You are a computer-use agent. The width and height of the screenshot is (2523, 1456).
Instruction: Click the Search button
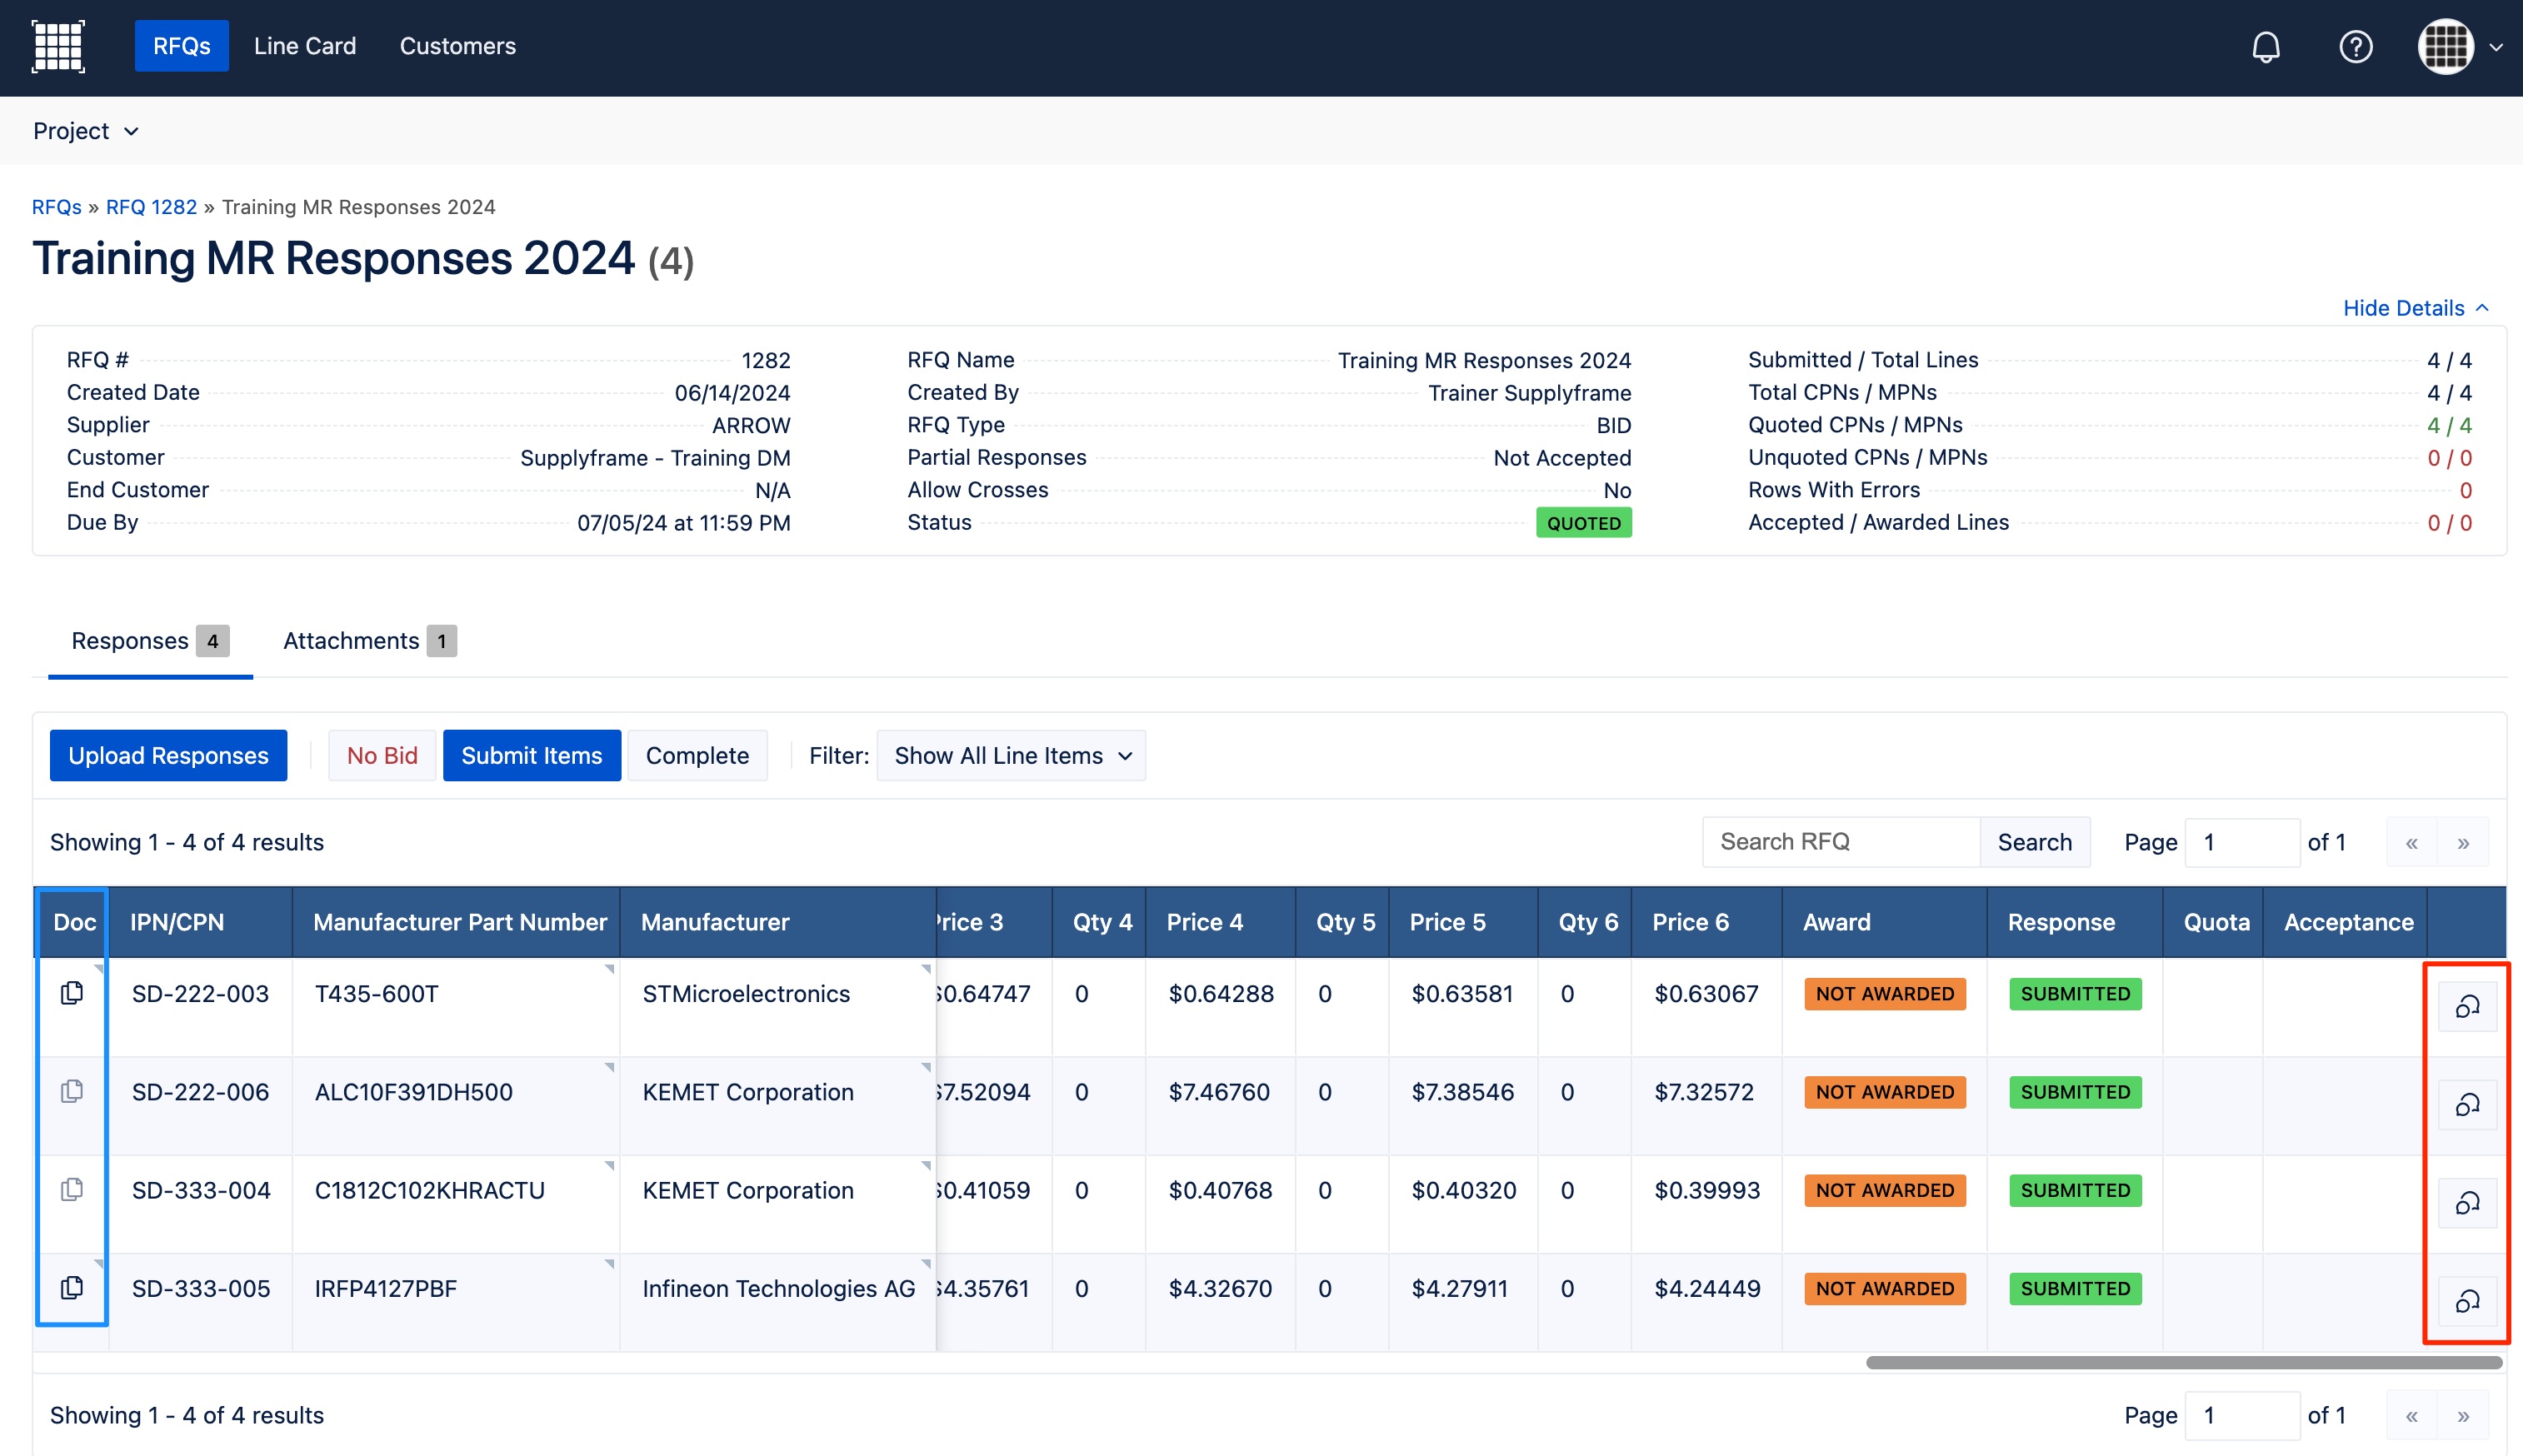click(2034, 842)
